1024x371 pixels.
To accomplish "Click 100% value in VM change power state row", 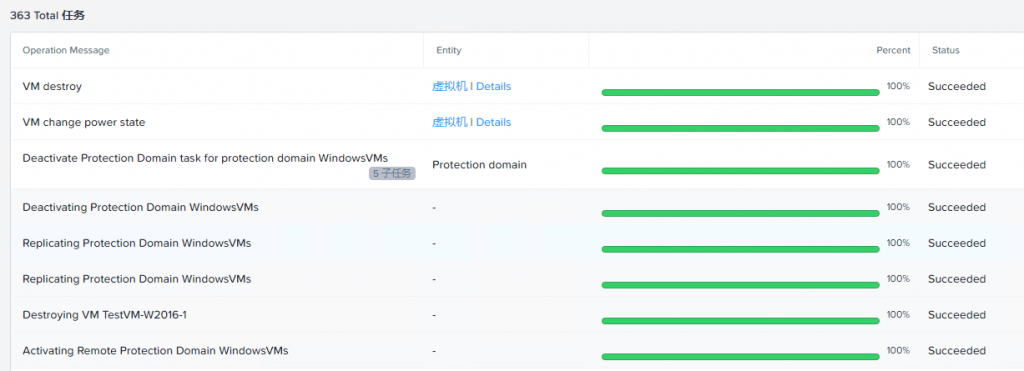I will tap(898, 121).
